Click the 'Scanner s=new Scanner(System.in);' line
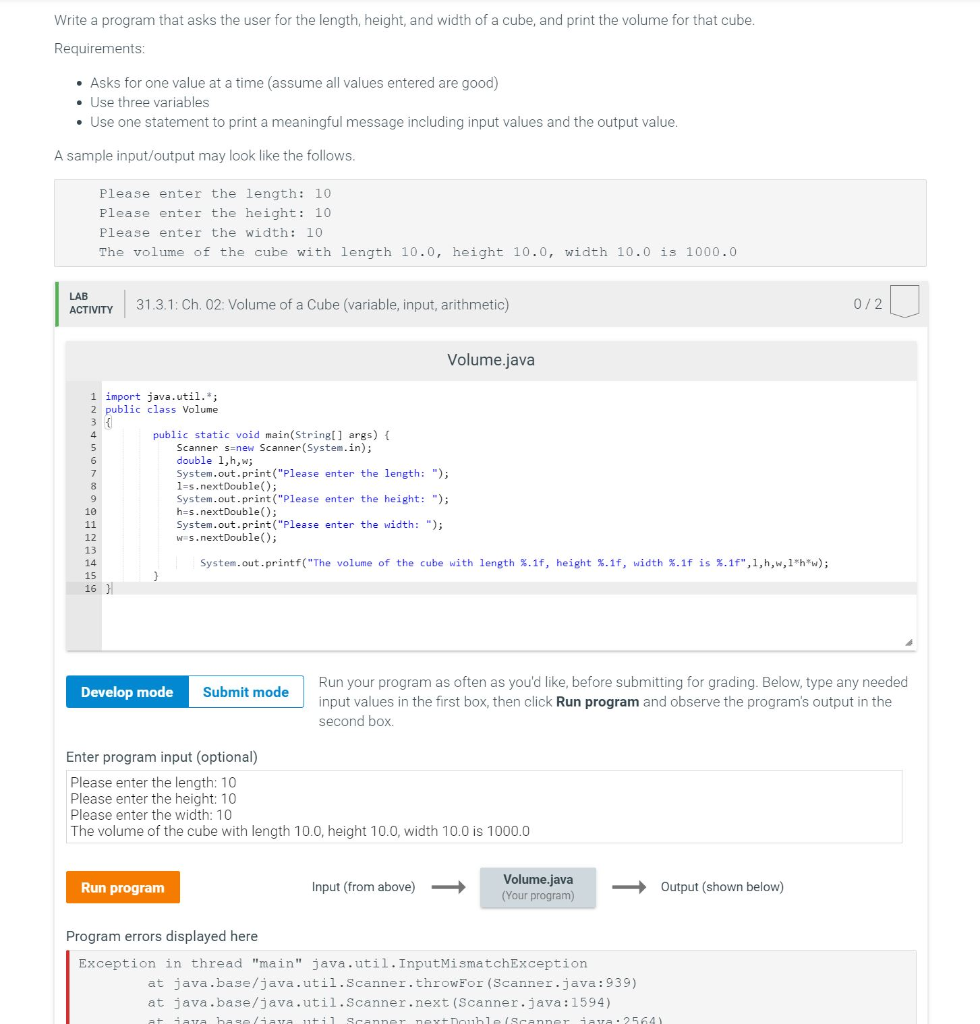This screenshot has width=980, height=1024. pyautogui.click(x=274, y=448)
